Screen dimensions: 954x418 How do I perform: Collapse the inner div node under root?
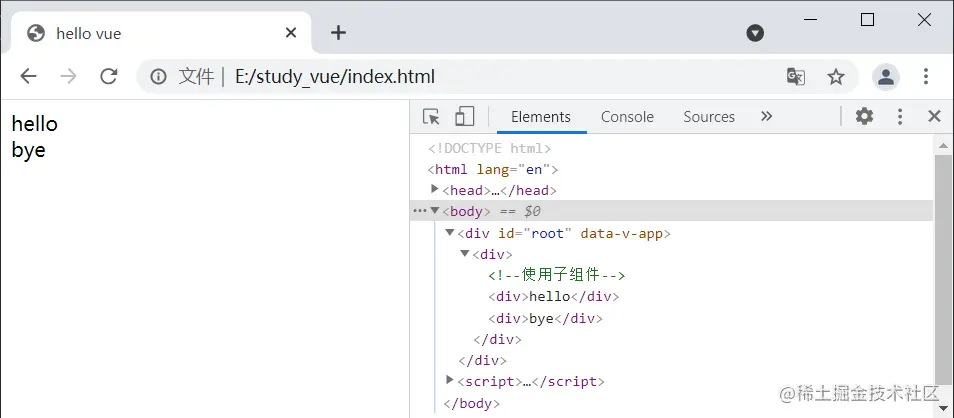[464, 253]
